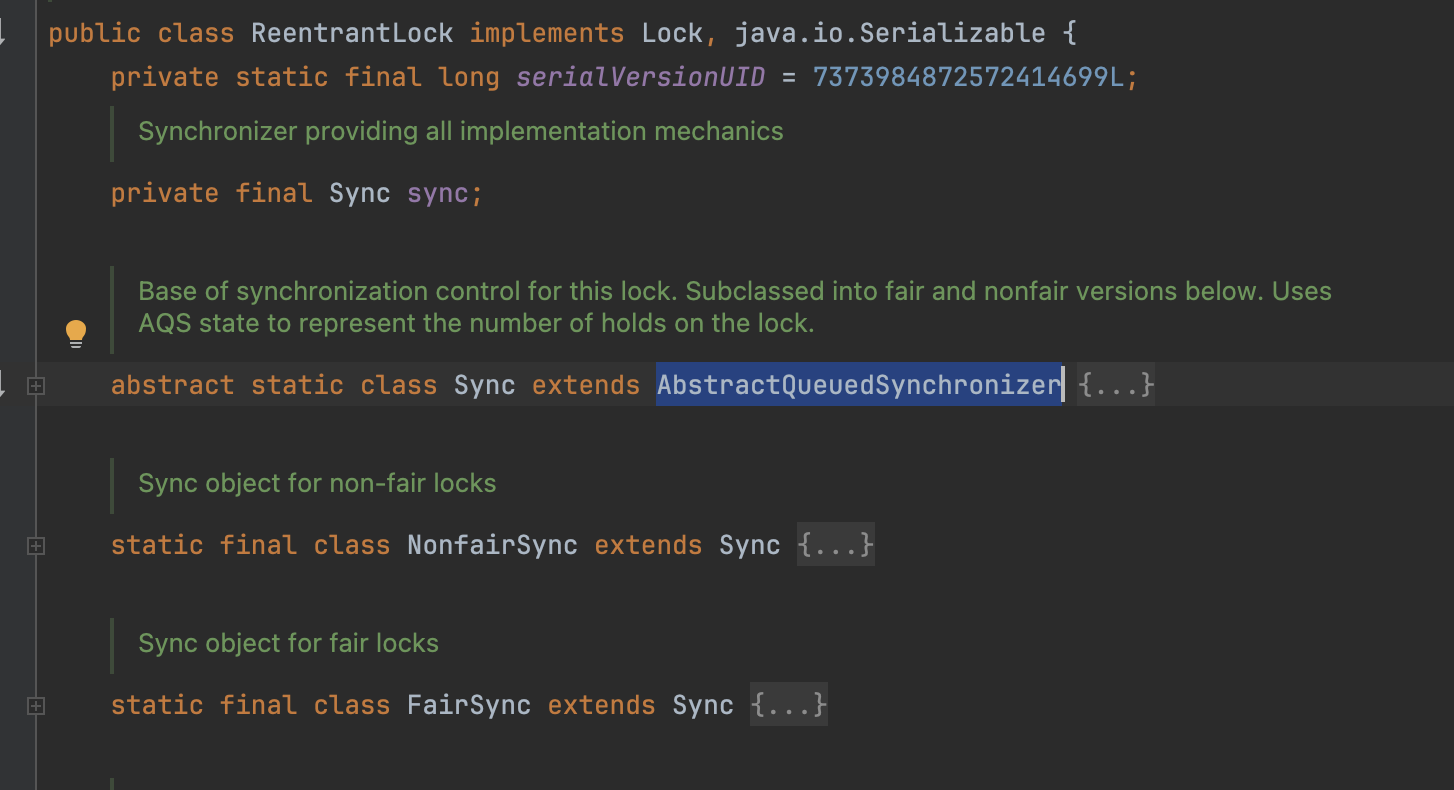The image size is (1454, 790).
Task: Click the Lock interface name after implements
Action: (x=672, y=33)
